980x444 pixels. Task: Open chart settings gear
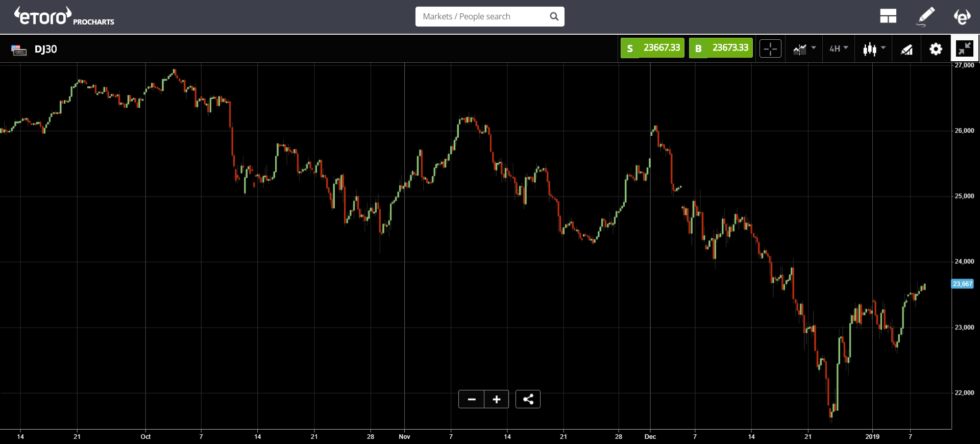click(x=936, y=49)
